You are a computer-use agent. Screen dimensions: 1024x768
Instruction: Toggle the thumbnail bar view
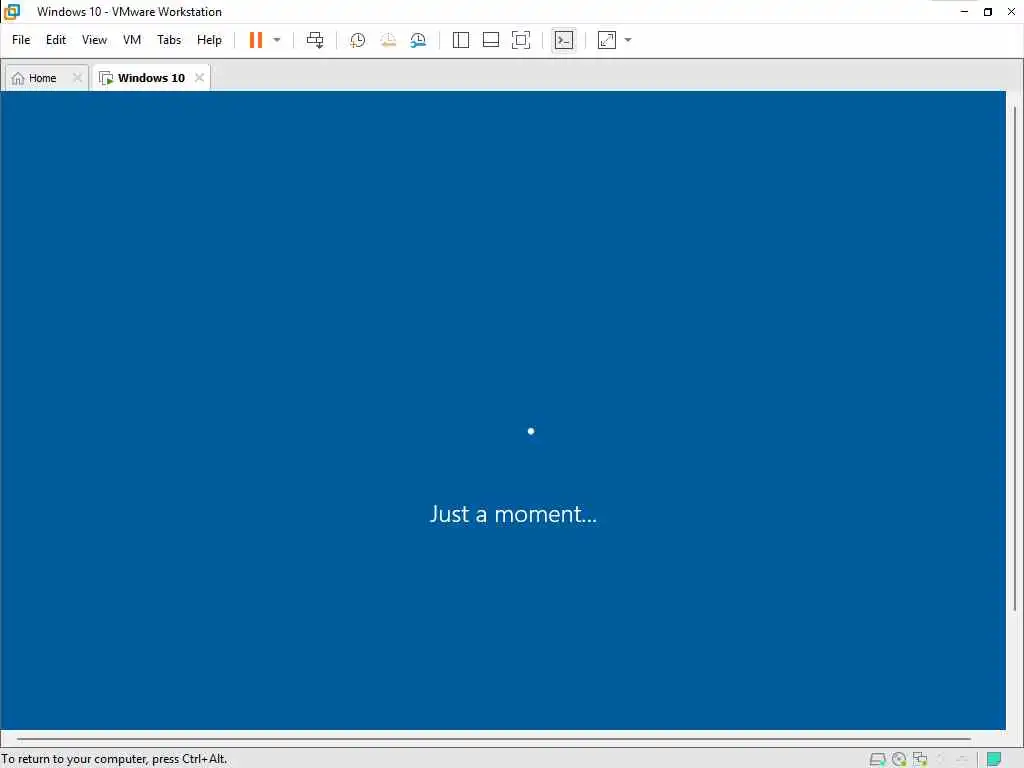point(490,40)
